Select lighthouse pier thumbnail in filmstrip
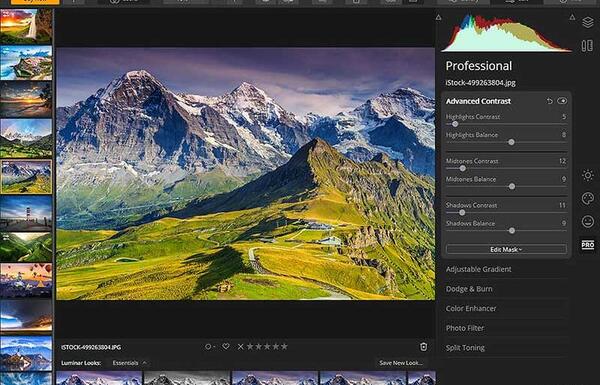 tap(26, 213)
